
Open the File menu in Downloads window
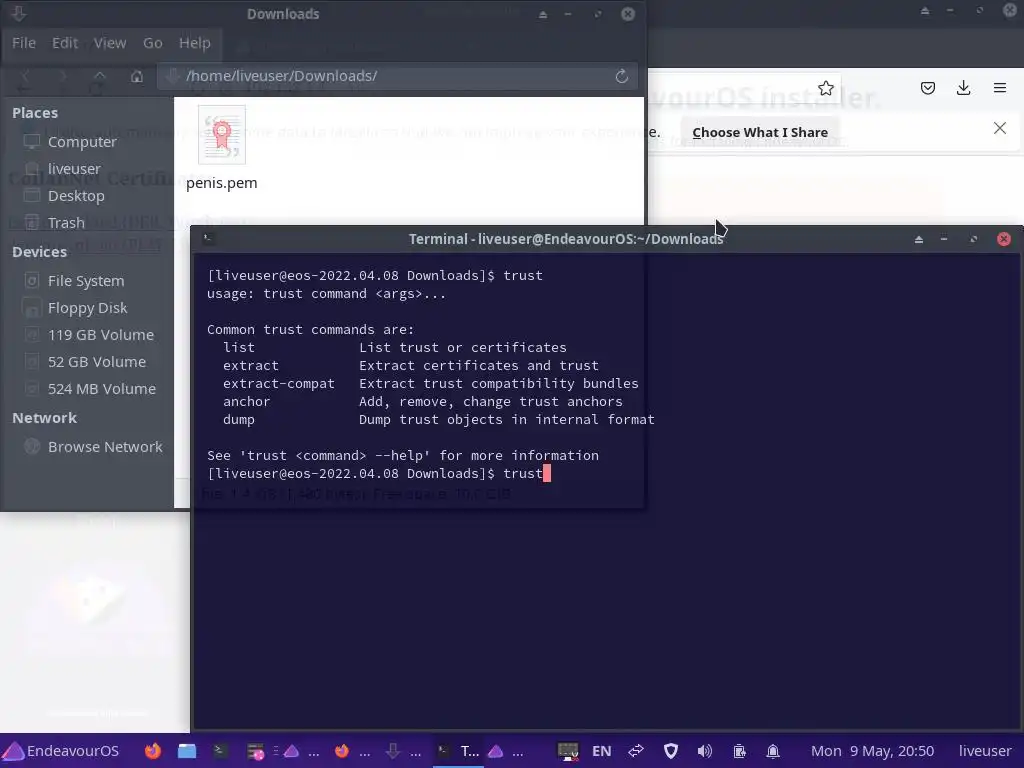pyautogui.click(x=24, y=43)
